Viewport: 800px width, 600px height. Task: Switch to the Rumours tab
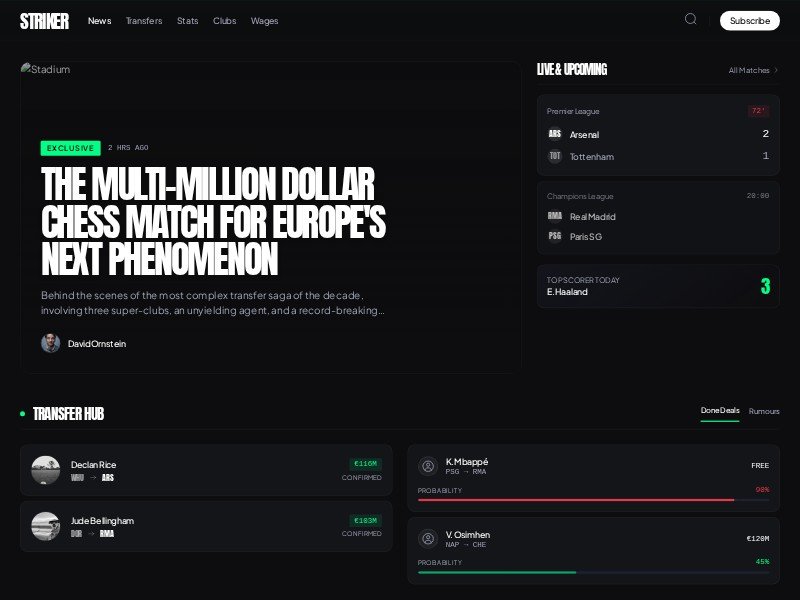764,411
